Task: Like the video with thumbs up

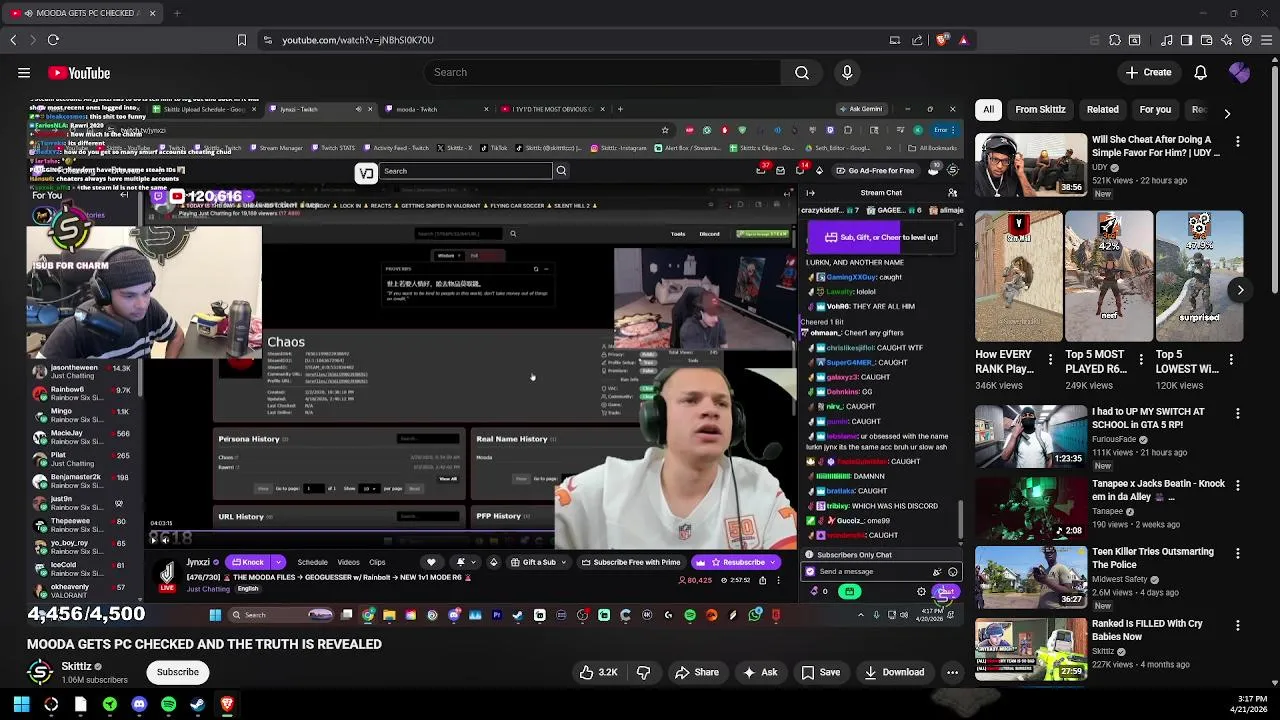Action: [598, 672]
